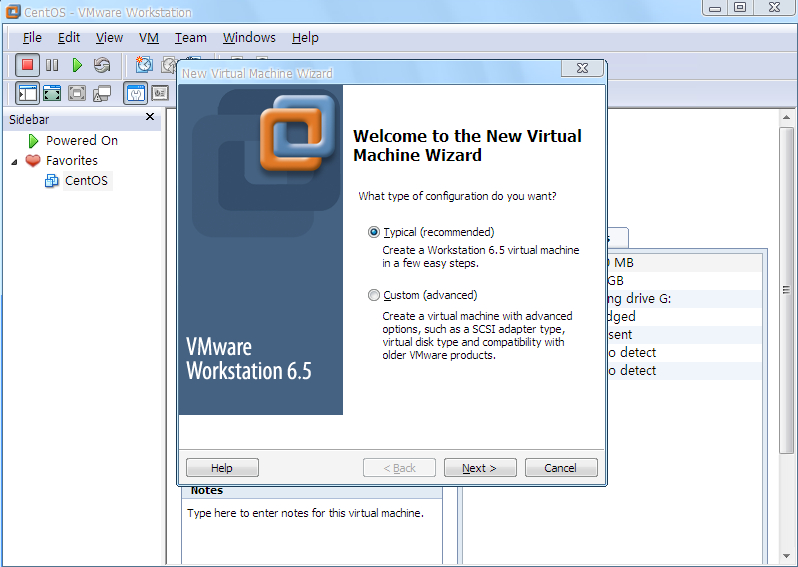
Task: Select the CentOS VM in sidebar
Action: (x=86, y=181)
